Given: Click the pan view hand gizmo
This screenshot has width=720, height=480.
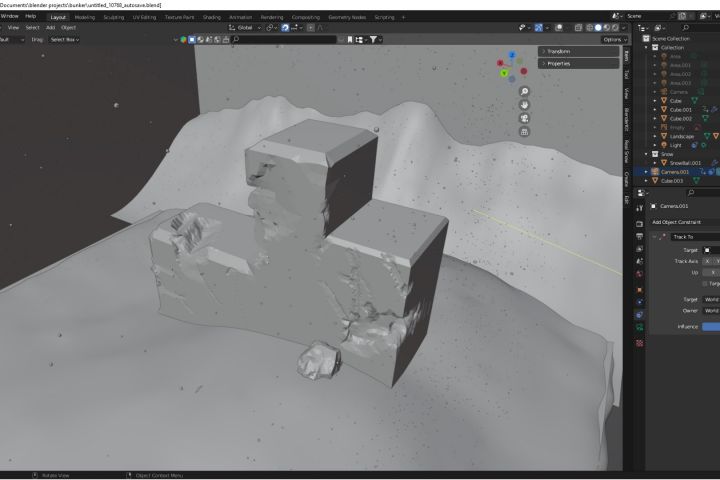Looking at the screenshot, I should 524,105.
